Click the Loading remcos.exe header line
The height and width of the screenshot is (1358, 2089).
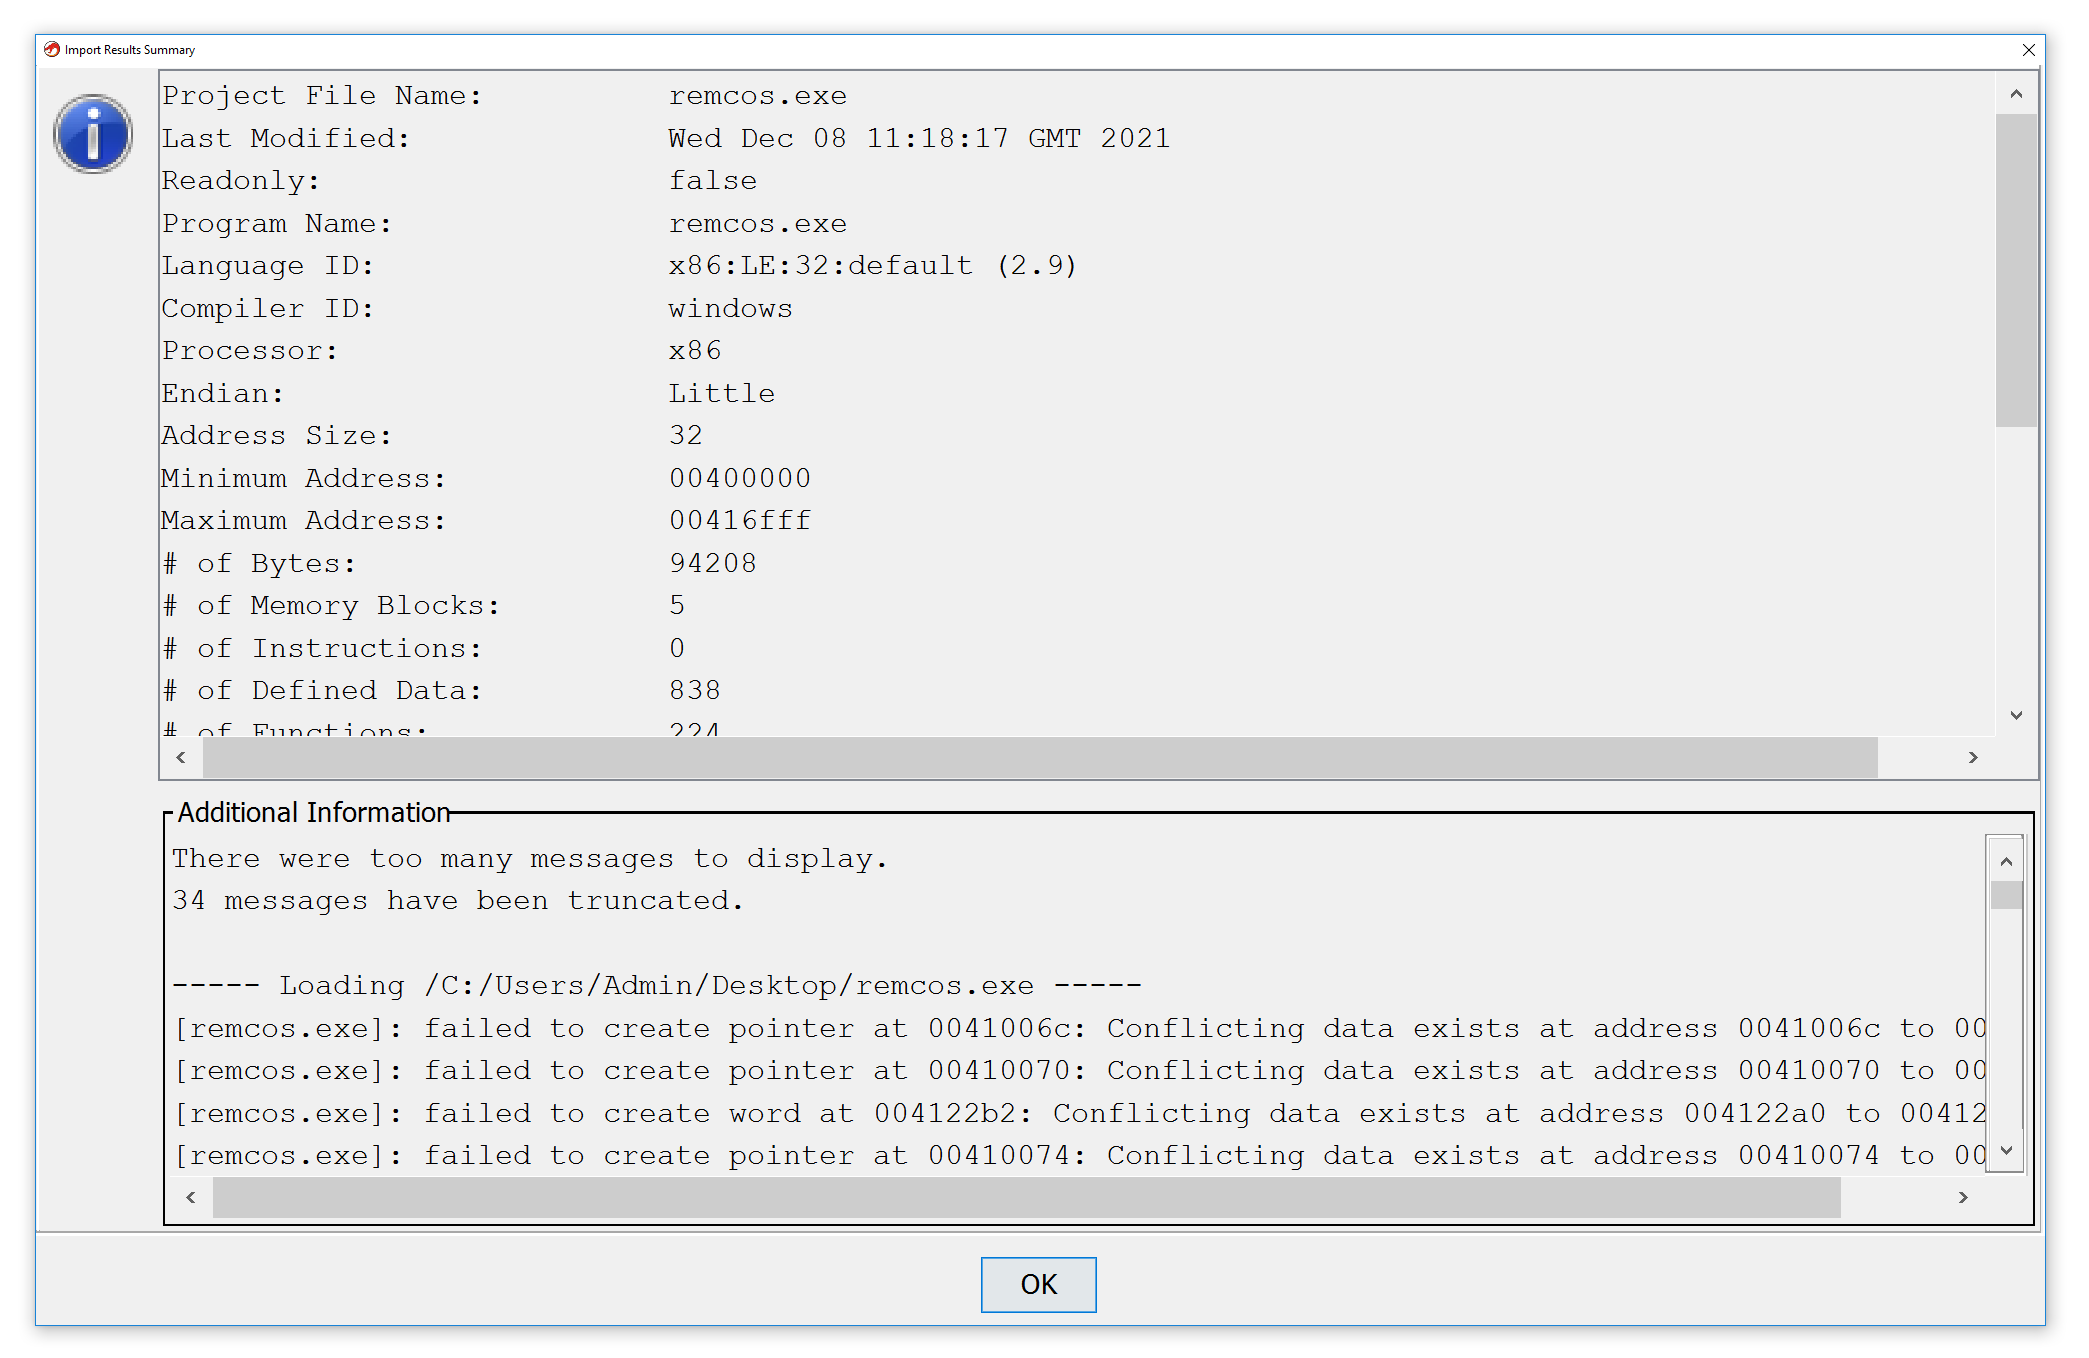[656, 985]
